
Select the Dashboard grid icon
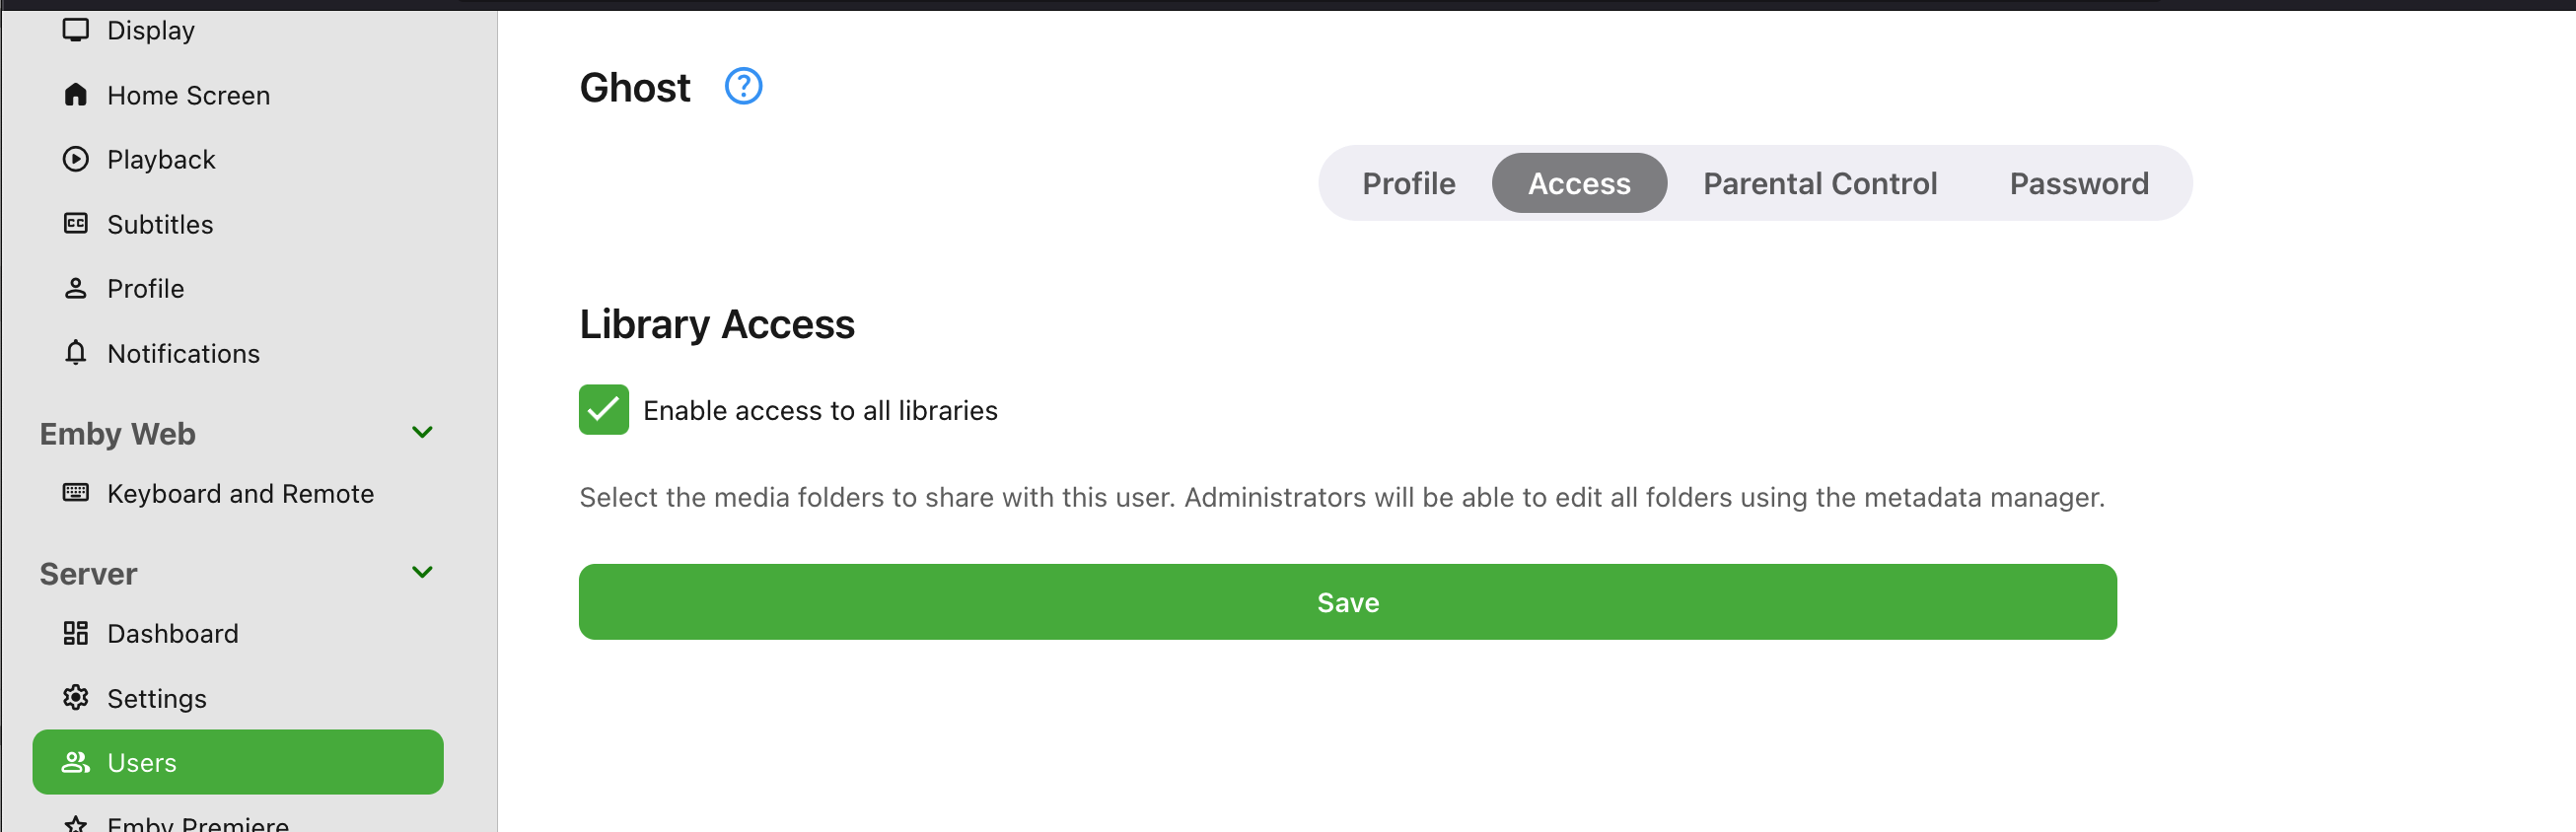pos(76,633)
